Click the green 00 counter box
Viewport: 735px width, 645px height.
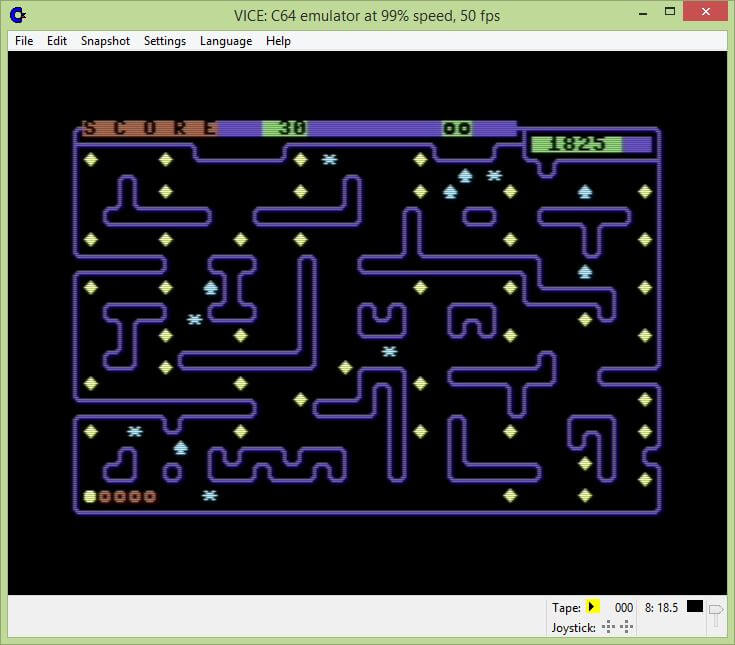(x=457, y=128)
